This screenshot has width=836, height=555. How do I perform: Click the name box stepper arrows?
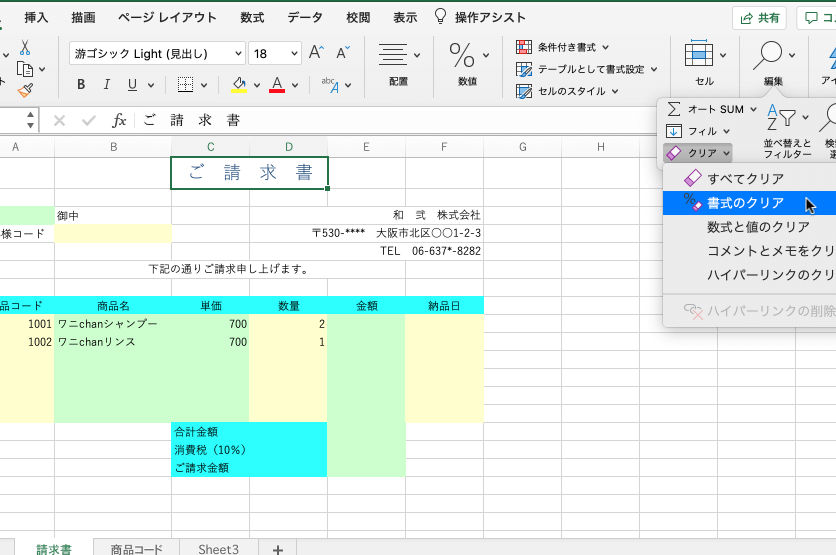30,120
